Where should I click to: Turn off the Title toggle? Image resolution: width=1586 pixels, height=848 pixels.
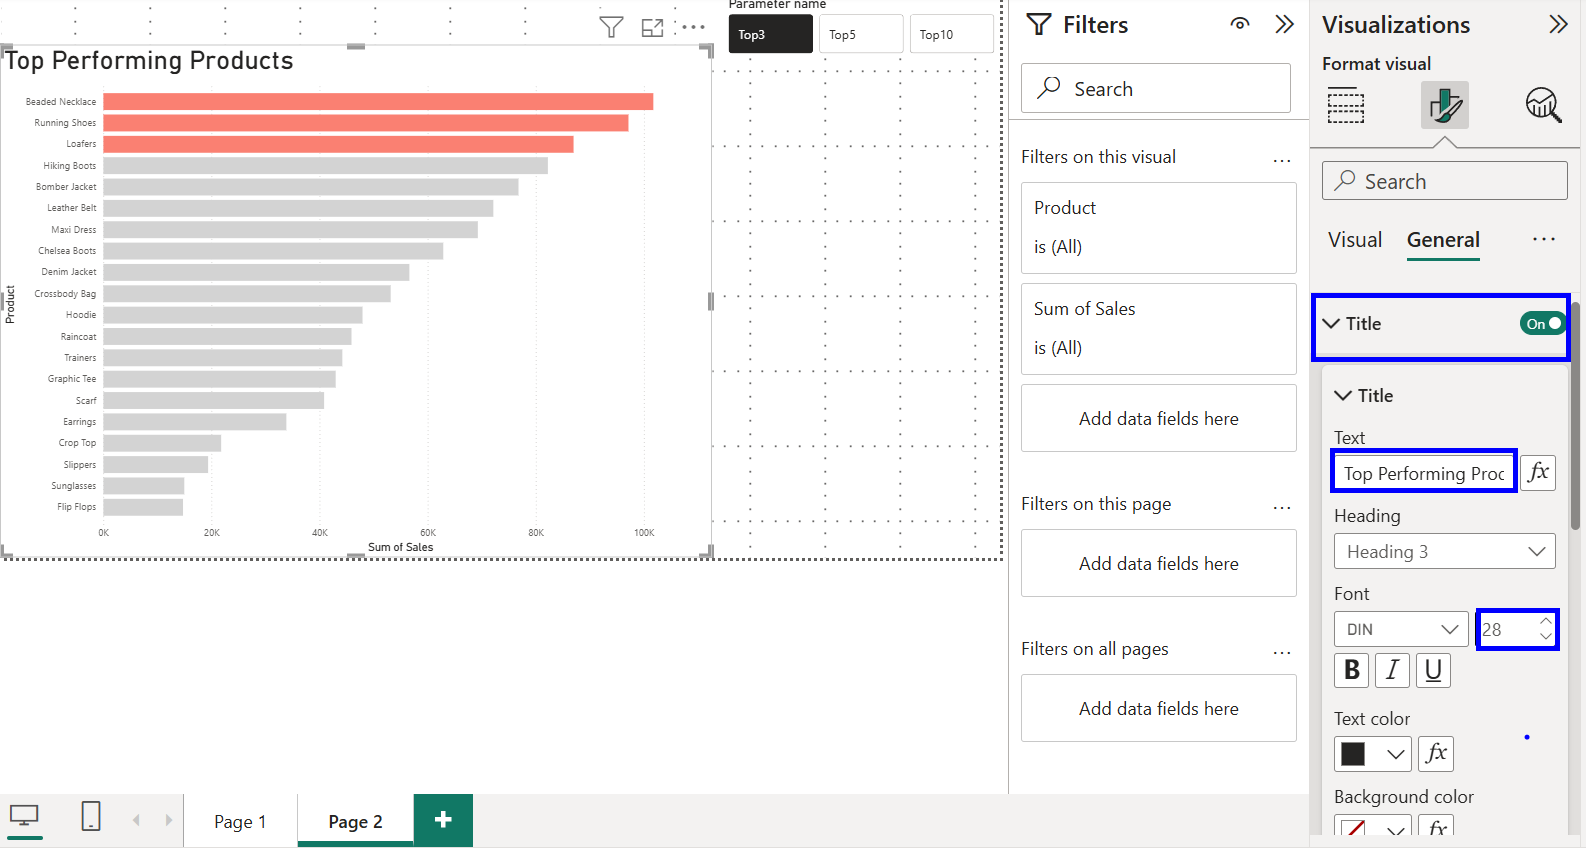[1543, 324]
